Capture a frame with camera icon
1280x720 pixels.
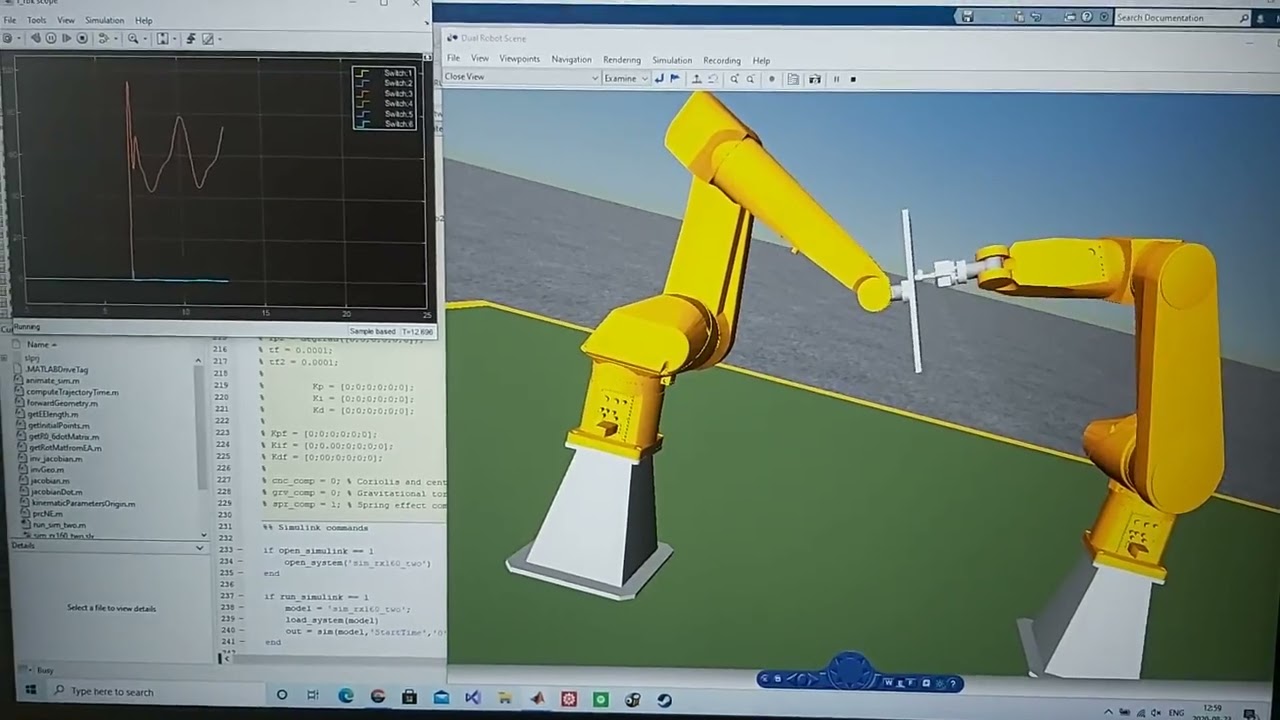point(815,79)
